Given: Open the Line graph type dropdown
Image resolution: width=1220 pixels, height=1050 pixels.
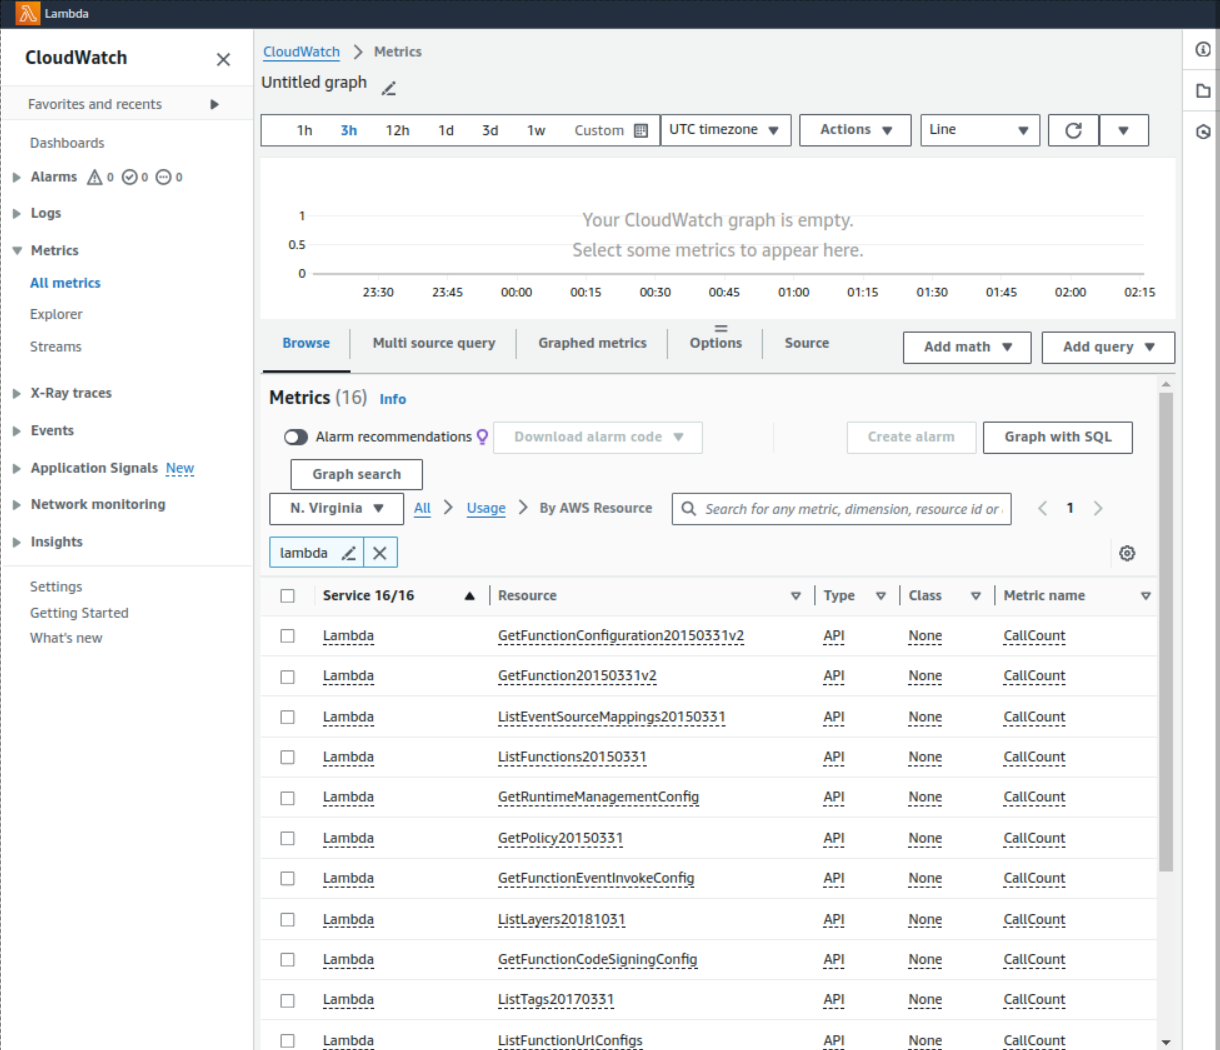Looking at the screenshot, I should click(979, 130).
